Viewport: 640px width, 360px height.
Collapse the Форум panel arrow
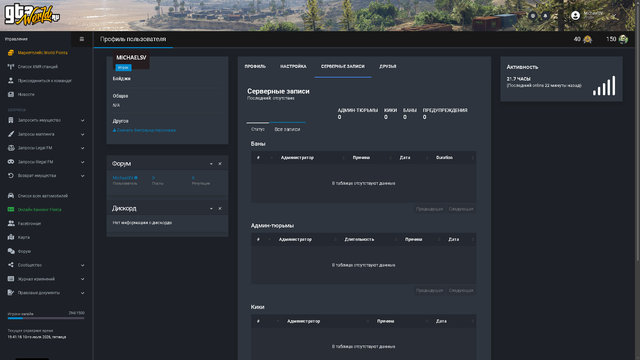tap(211, 164)
